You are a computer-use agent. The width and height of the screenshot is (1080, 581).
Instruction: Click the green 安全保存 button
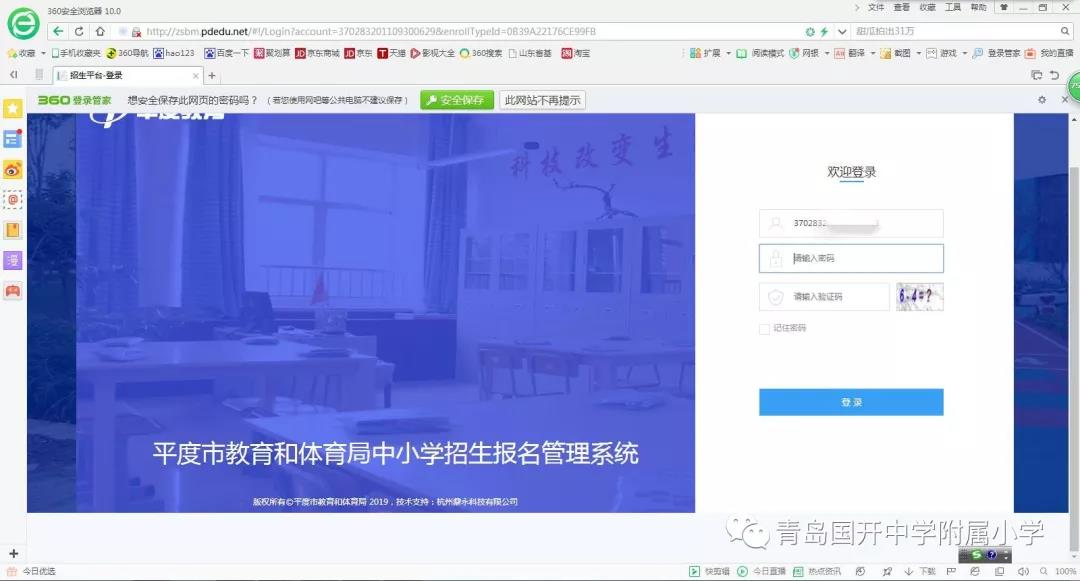pos(457,100)
